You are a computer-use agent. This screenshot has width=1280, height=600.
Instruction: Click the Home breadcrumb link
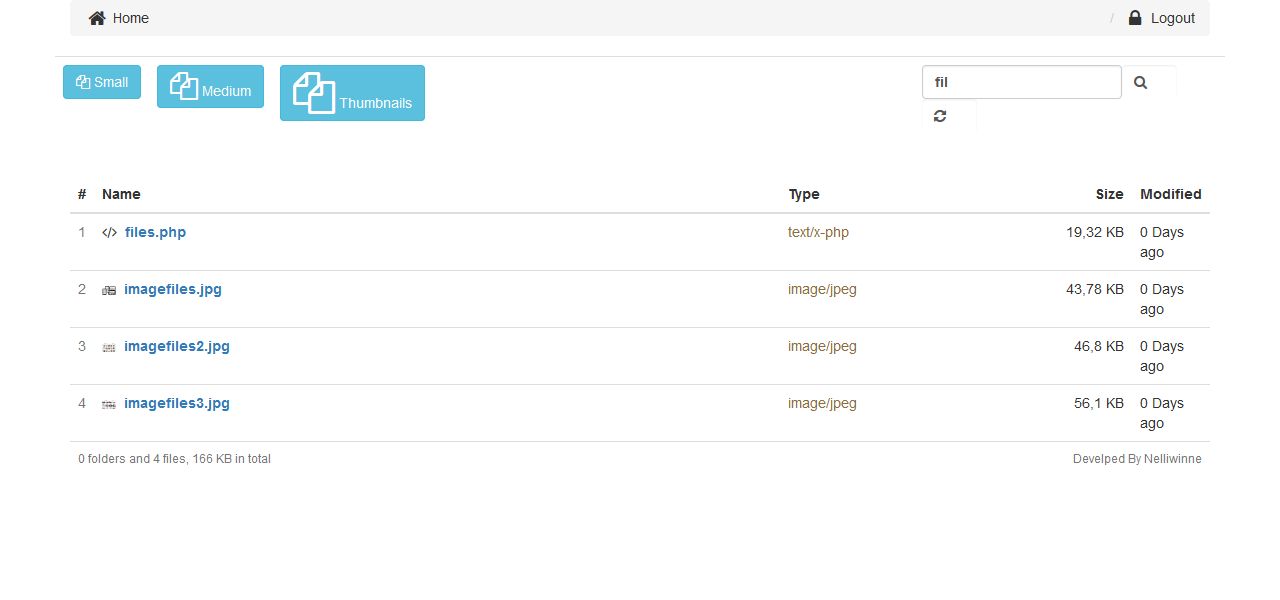pos(130,18)
